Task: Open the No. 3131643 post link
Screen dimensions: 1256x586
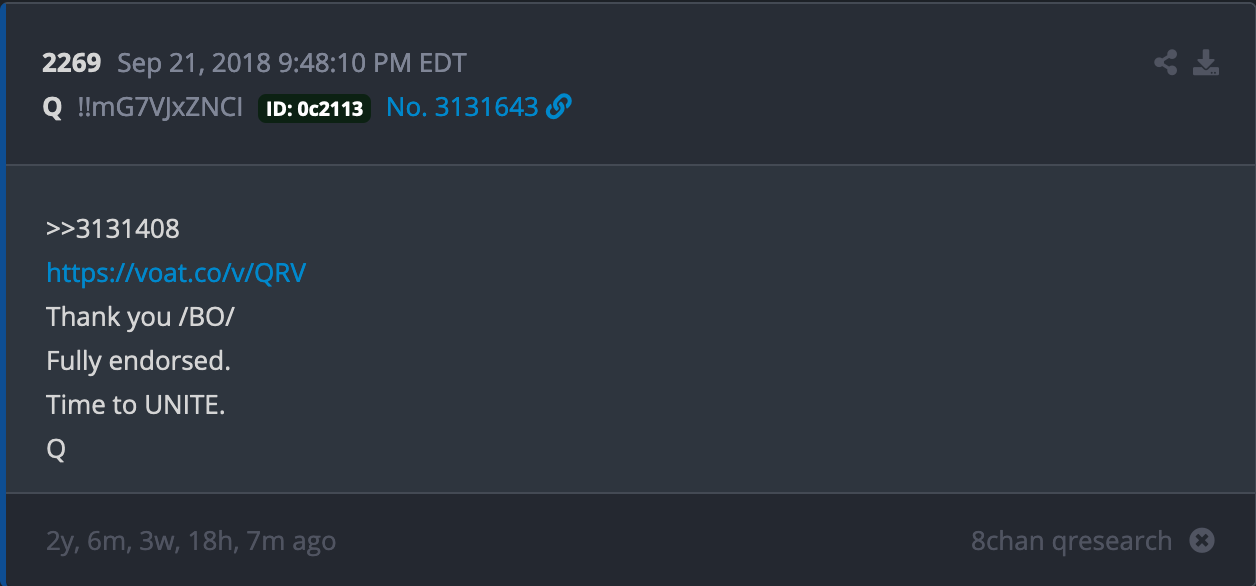Action: 462,107
